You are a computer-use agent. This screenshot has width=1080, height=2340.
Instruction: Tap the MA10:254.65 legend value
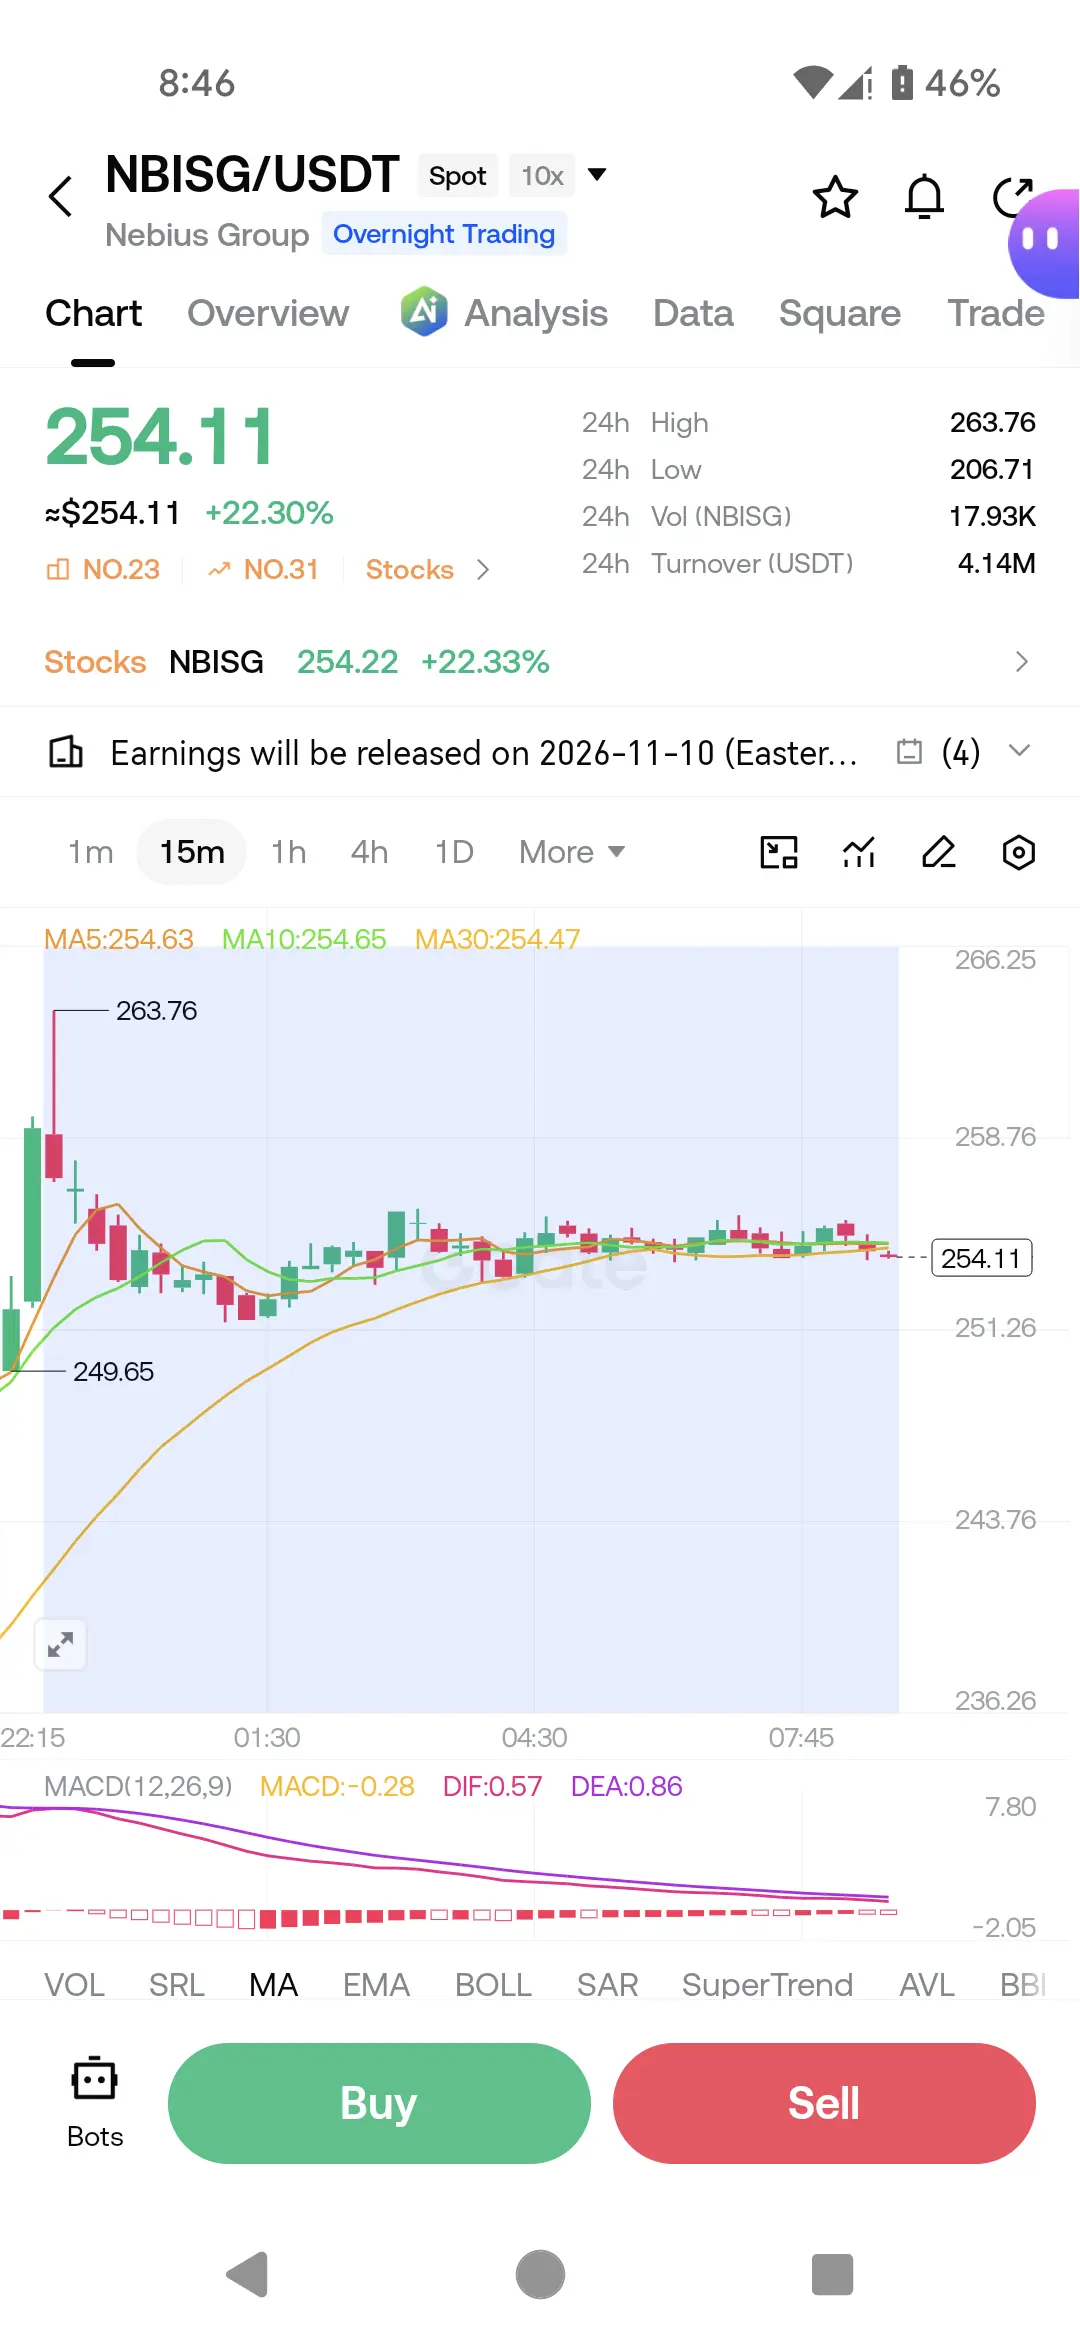pyautogui.click(x=304, y=939)
